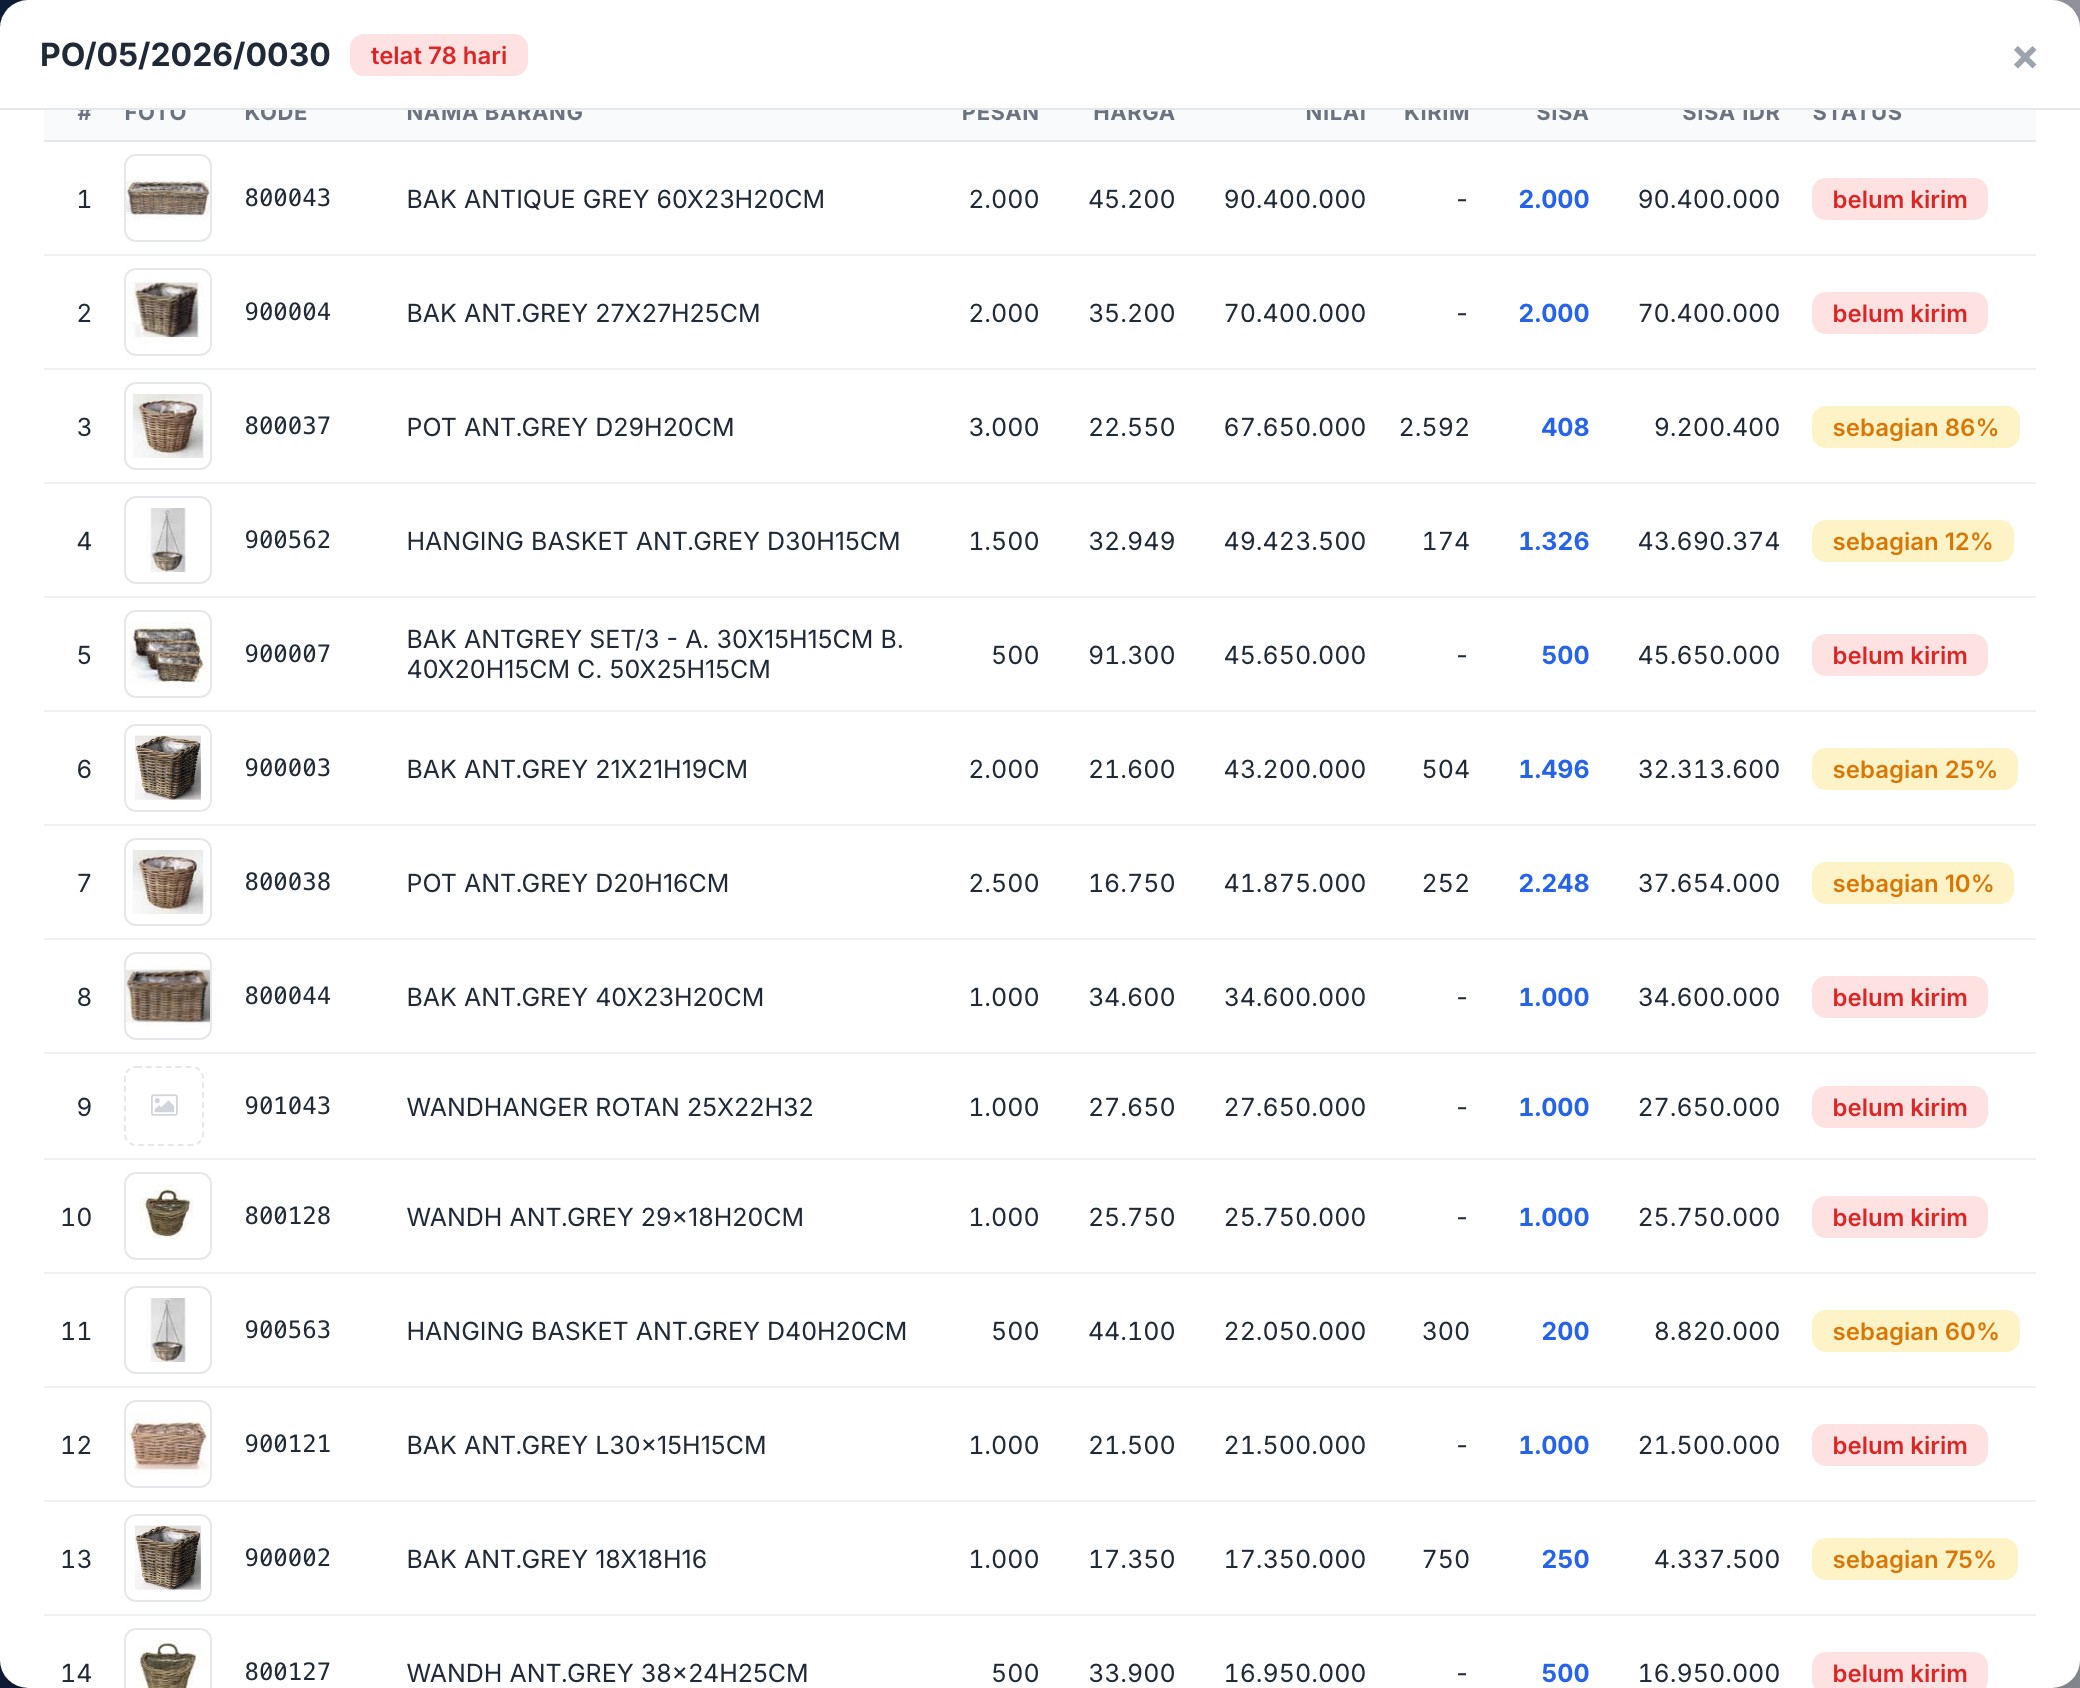Click sisa IDR value 8.820.000
Viewport: 2080px width, 1688px height.
tap(1717, 1331)
